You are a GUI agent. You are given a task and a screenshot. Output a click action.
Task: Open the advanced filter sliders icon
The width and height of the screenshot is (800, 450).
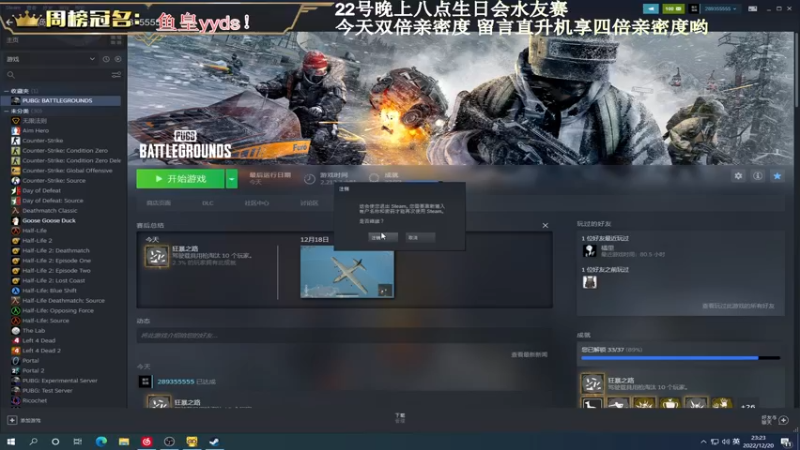[x=116, y=75]
